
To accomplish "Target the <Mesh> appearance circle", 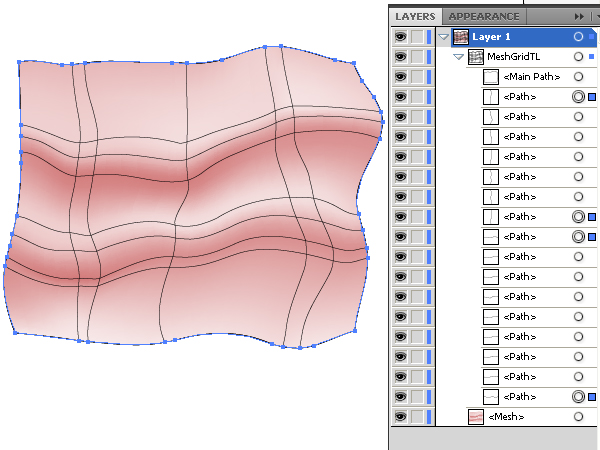I will (578, 416).
